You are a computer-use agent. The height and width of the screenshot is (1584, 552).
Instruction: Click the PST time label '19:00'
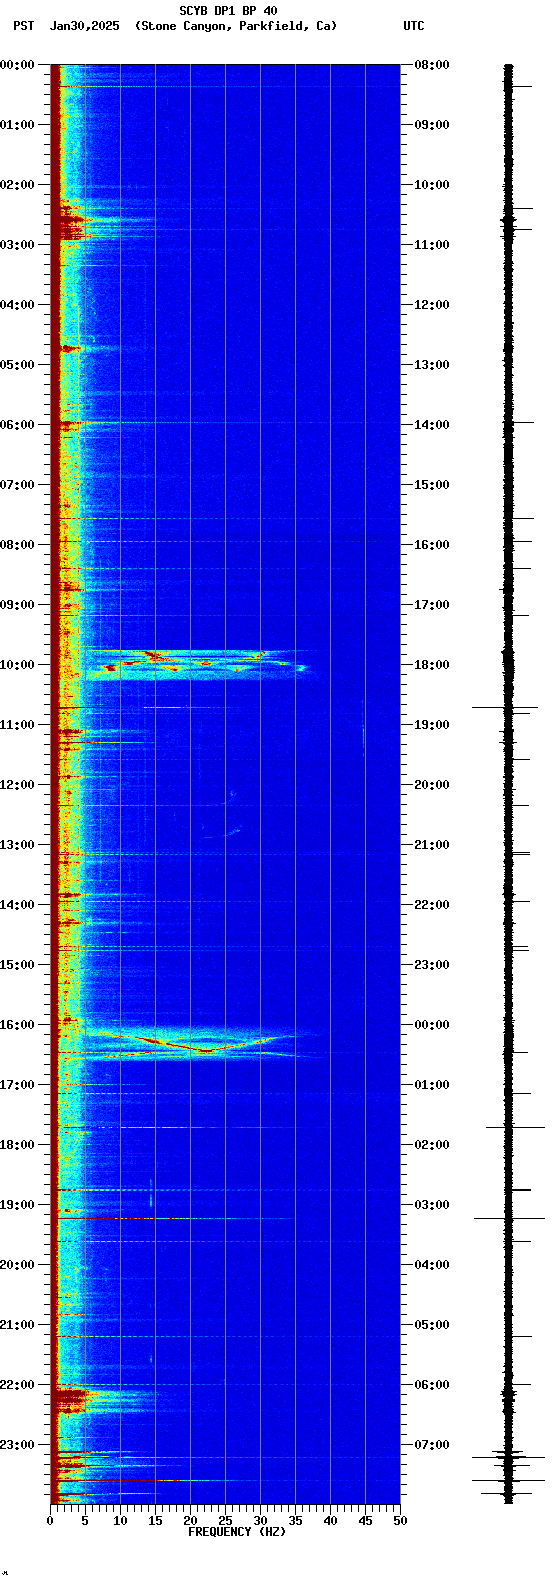17,1205
